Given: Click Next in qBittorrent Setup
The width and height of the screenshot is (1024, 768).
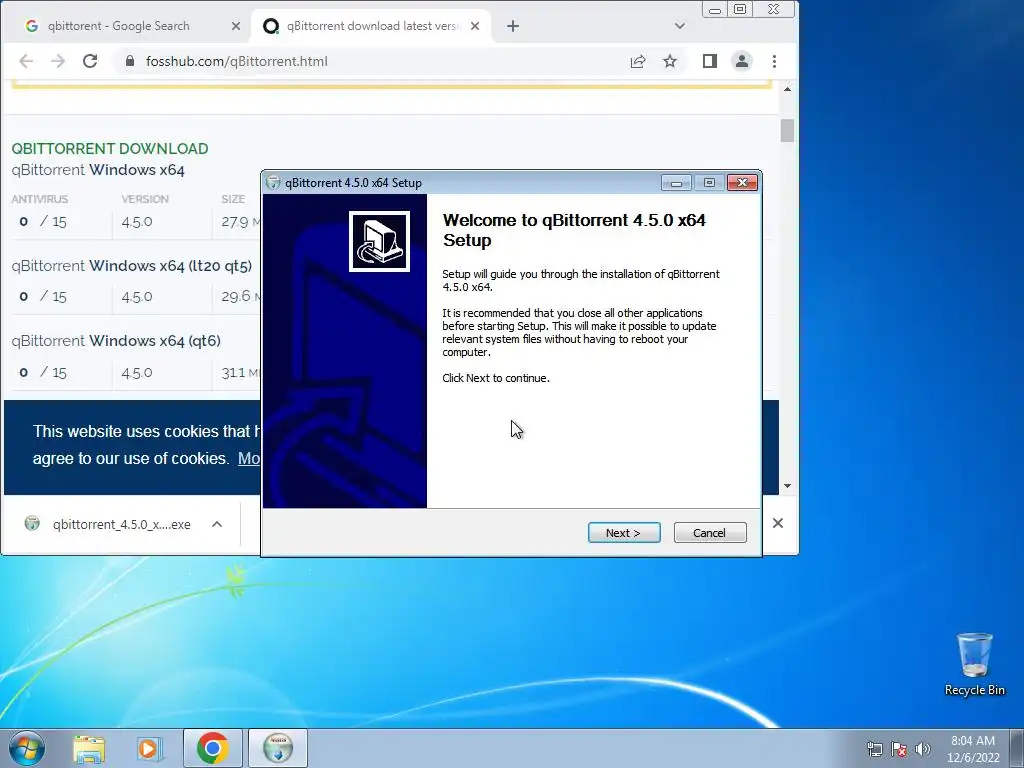Looking at the screenshot, I should pyautogui.click(x=624, y=533).
